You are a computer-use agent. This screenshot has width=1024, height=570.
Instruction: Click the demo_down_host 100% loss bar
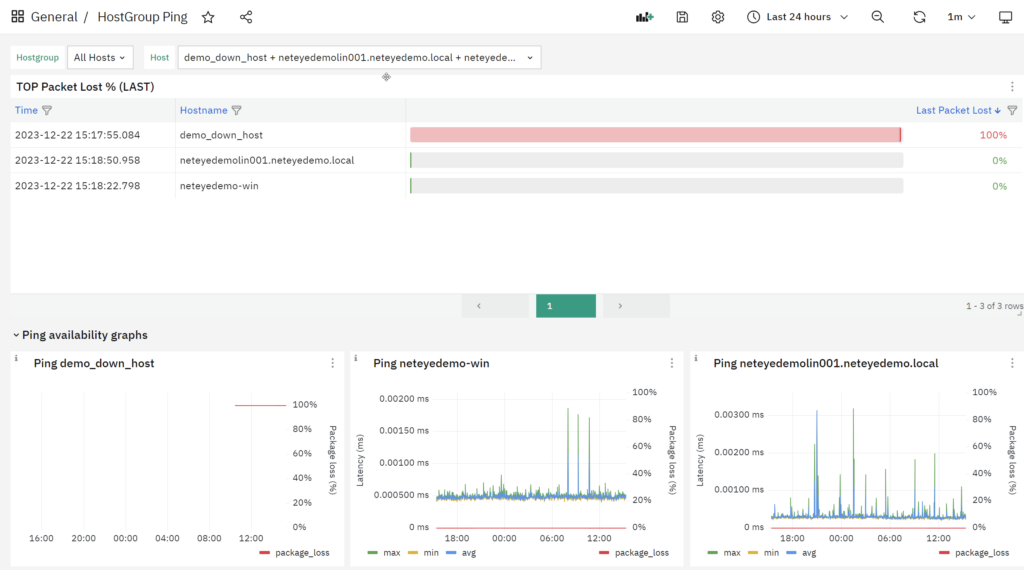656,135
